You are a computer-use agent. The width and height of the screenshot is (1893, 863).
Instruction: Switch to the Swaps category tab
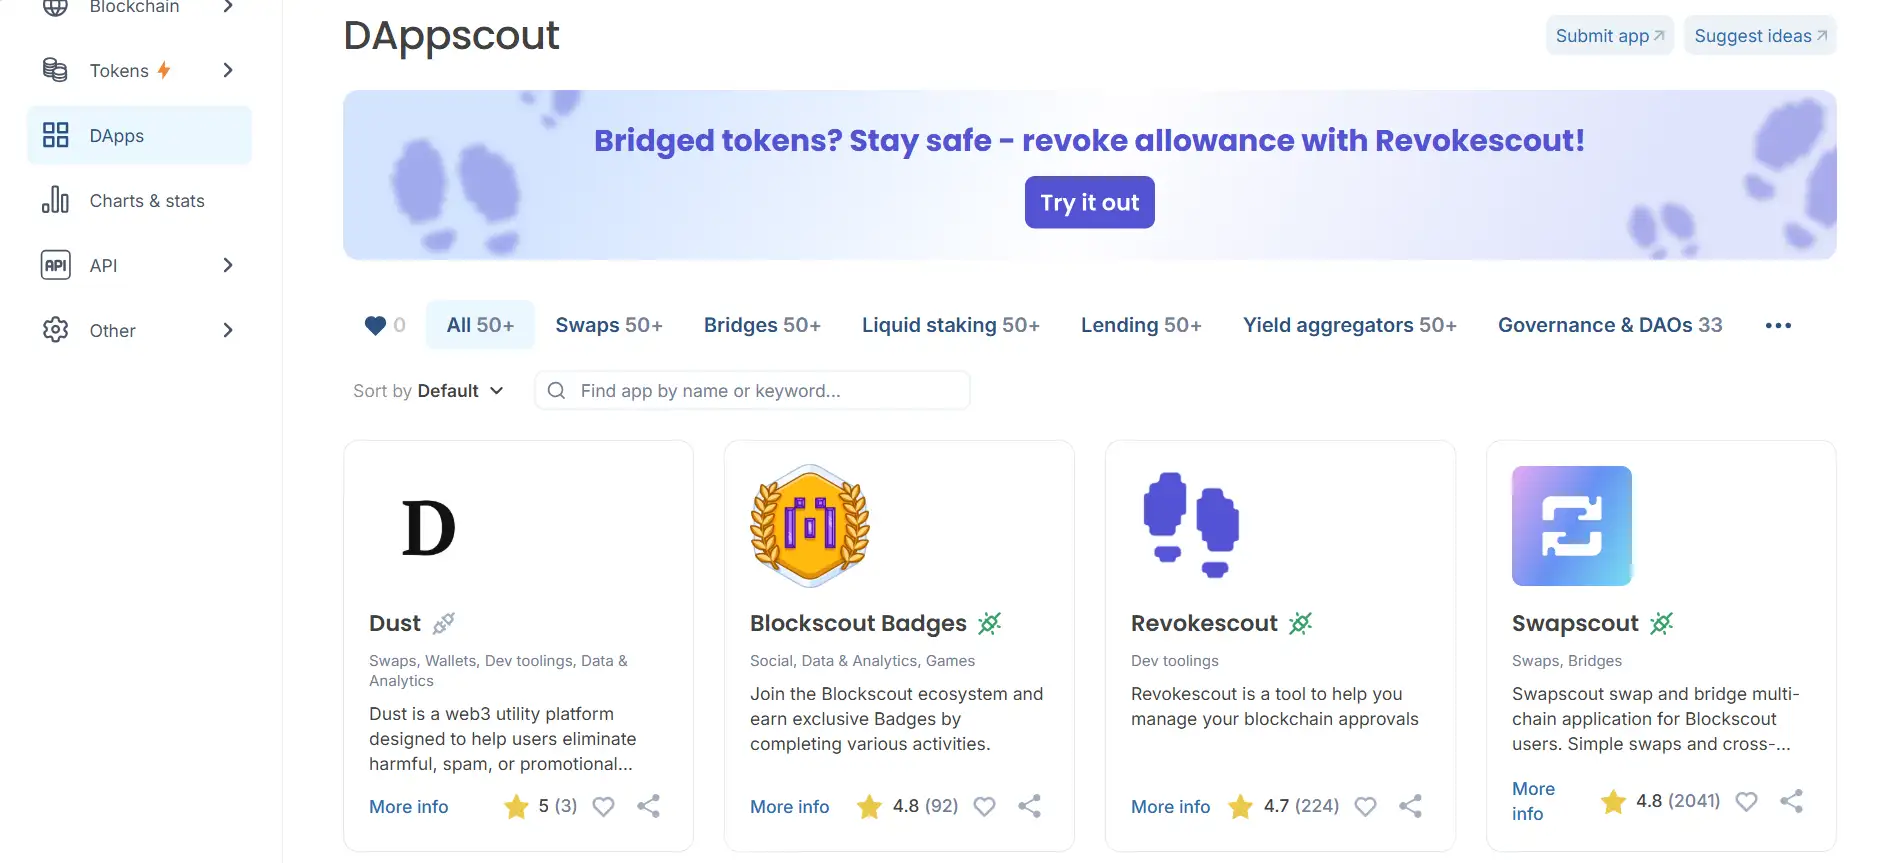coord(609,325)
